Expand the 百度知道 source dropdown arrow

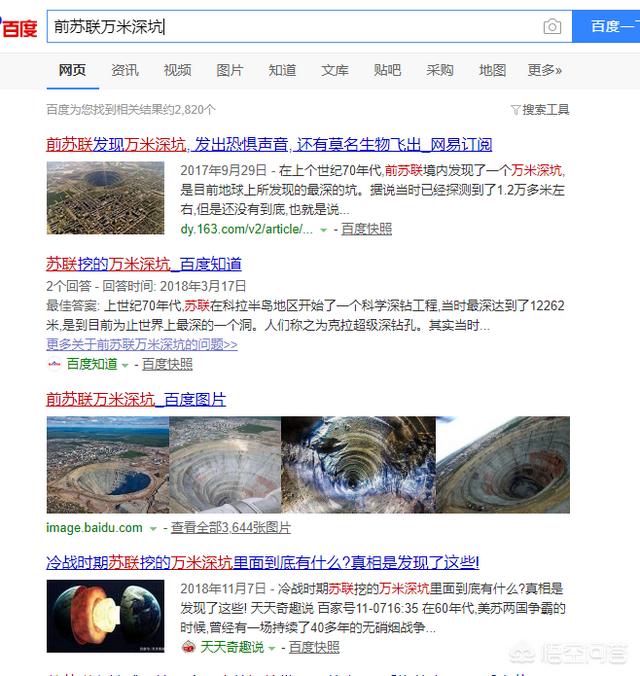coord(125,366)
